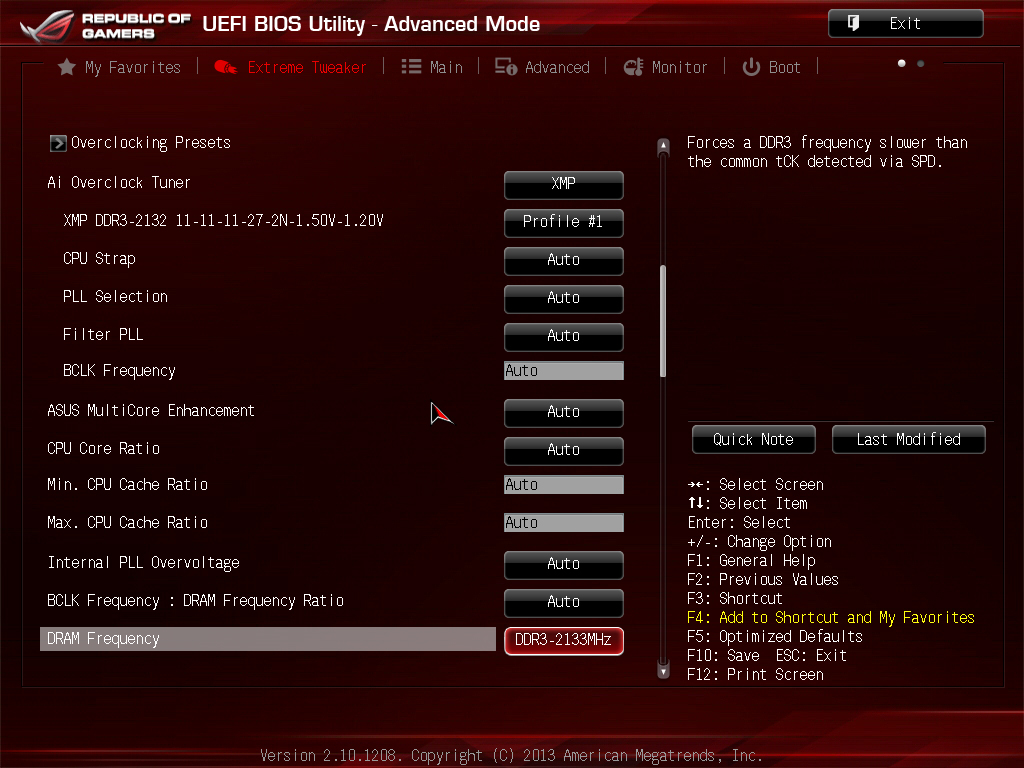Click the first page indicator dot
1024x768 pixels.
tap(901, 63)
